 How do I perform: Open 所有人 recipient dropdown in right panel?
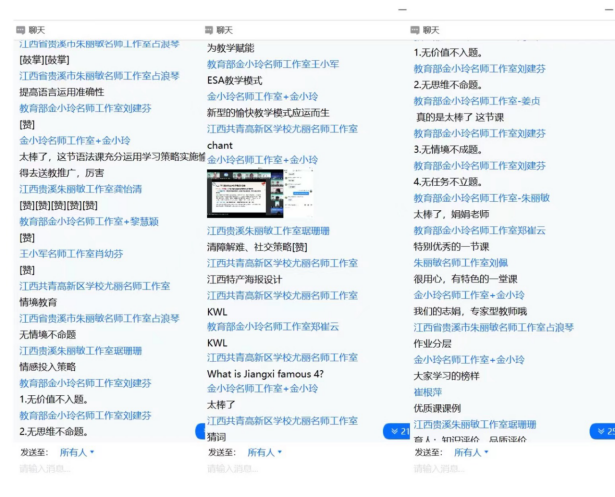click(x=471, y=452)
